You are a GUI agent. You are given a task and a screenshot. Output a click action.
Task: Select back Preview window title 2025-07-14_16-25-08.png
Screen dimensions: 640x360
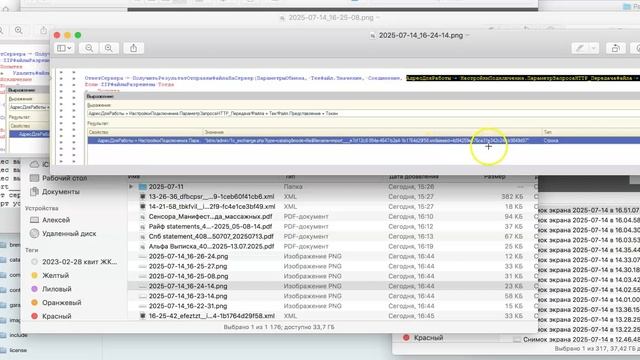pos(331,18)
